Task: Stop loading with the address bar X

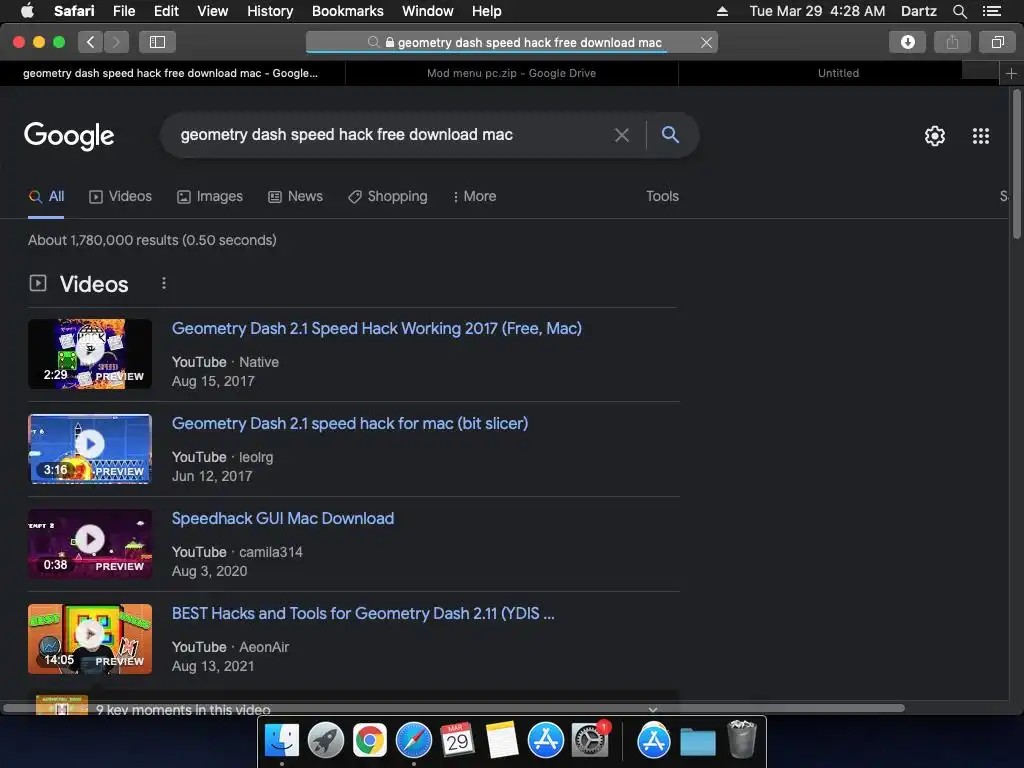Action: [x=706, y=42]
